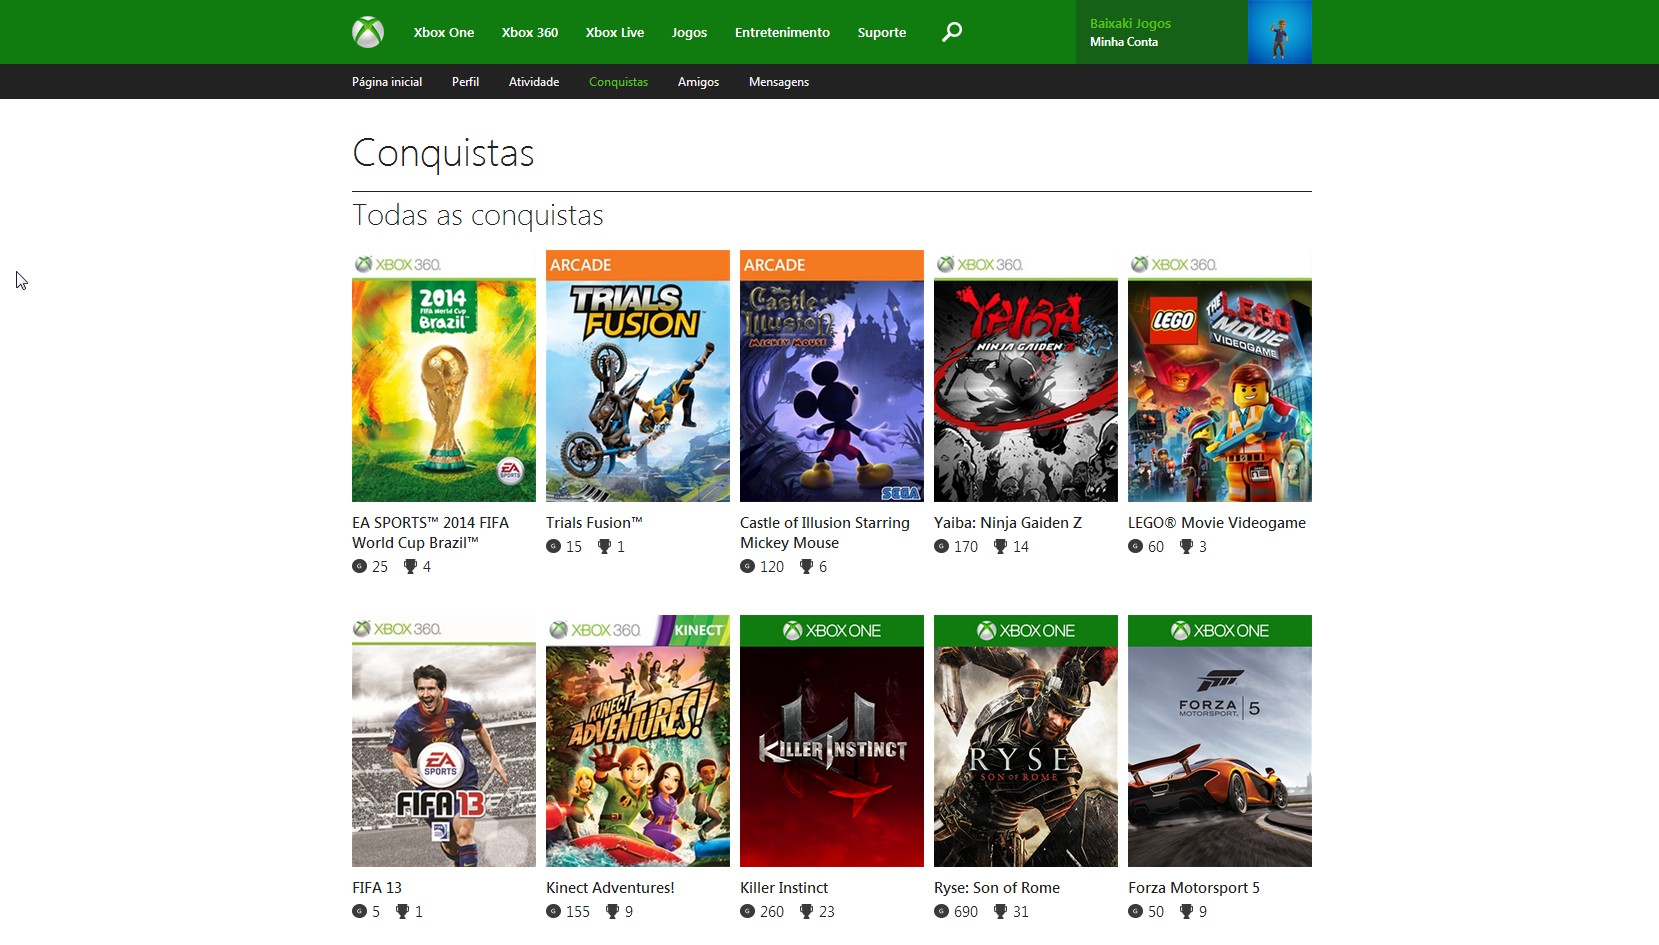
Task: Open the FIFA 13 title link
Action: pos(377,887)
